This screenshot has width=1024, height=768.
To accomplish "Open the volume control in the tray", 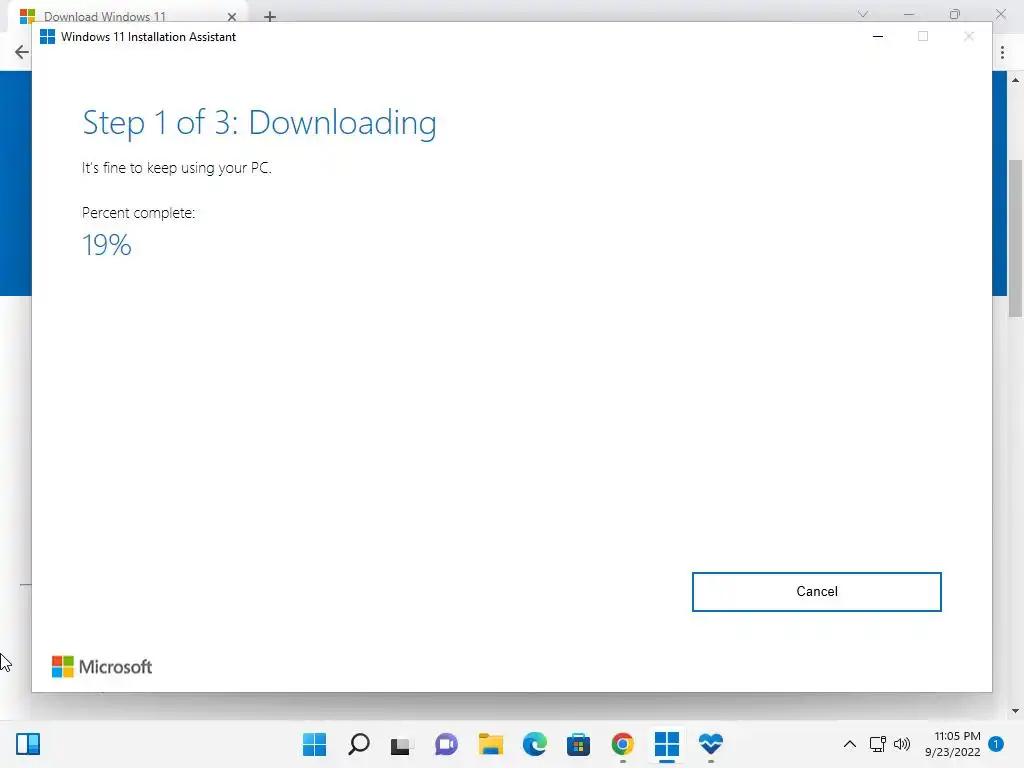I will pos(902,744).
